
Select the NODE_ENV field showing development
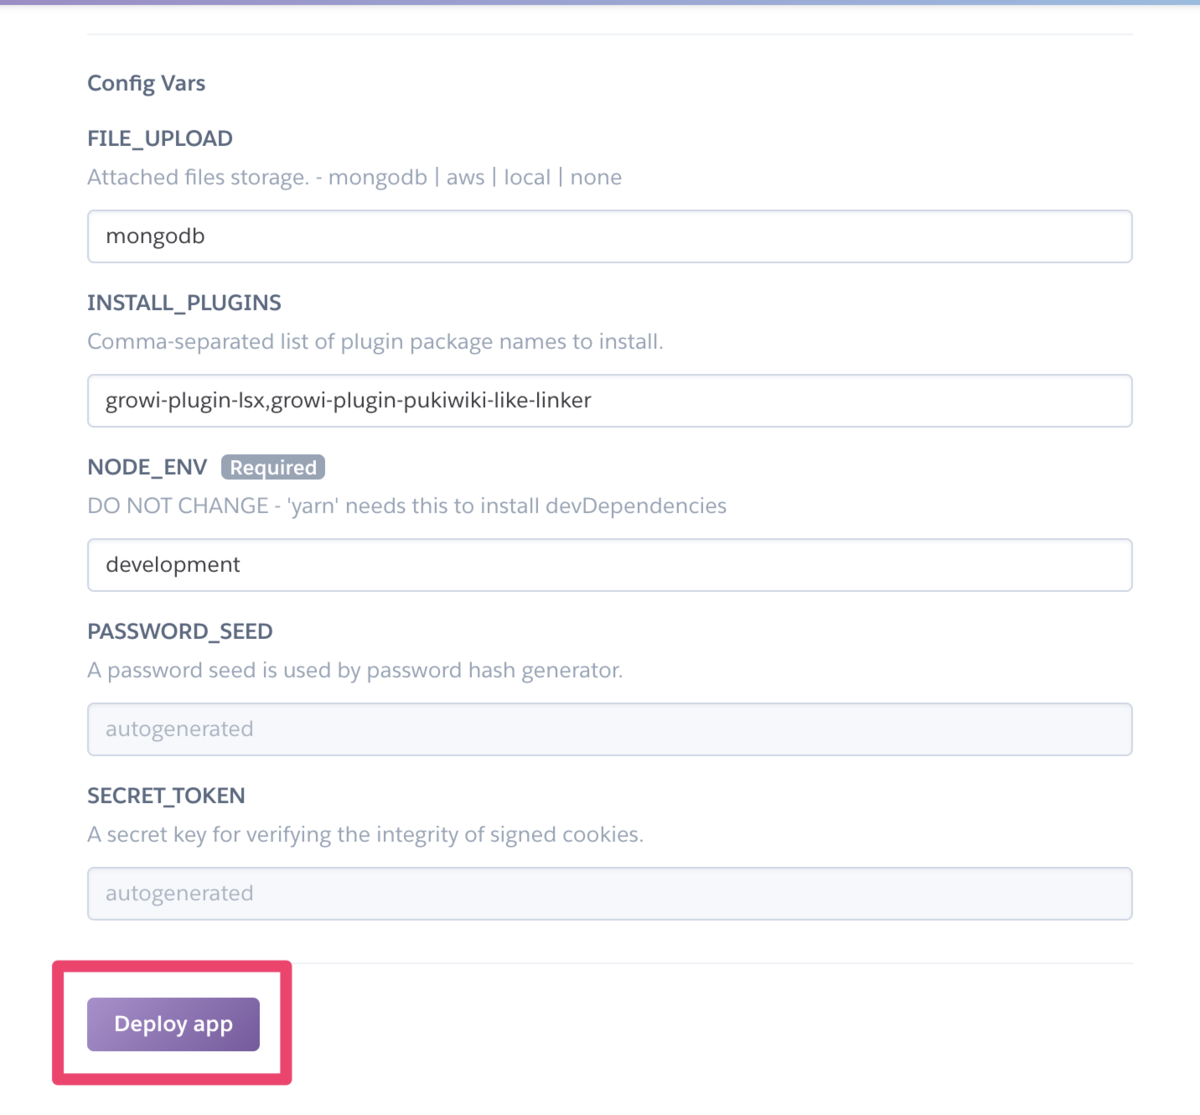point(609,565)
